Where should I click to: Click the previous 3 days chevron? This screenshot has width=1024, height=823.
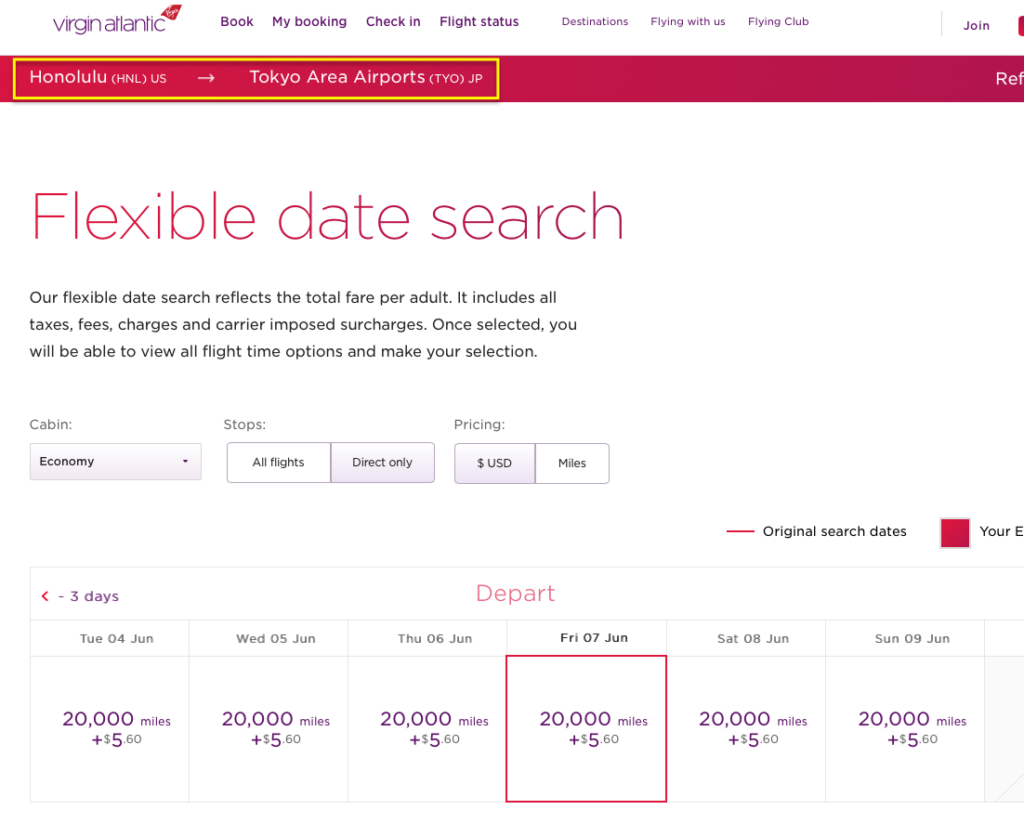(x=44, y=596)
